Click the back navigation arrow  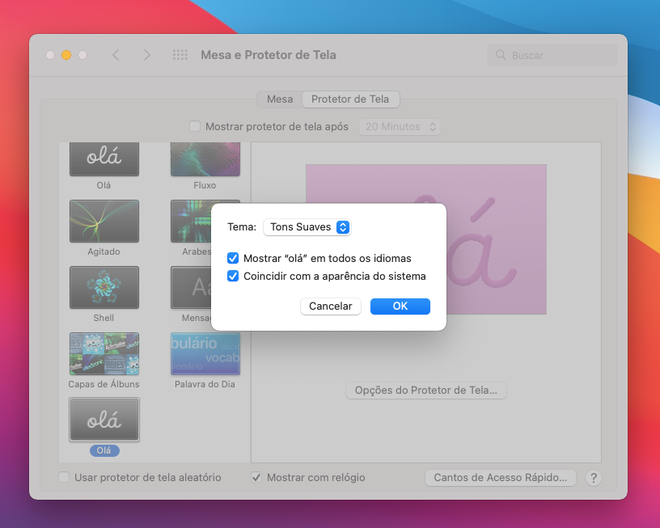[116, 55]
